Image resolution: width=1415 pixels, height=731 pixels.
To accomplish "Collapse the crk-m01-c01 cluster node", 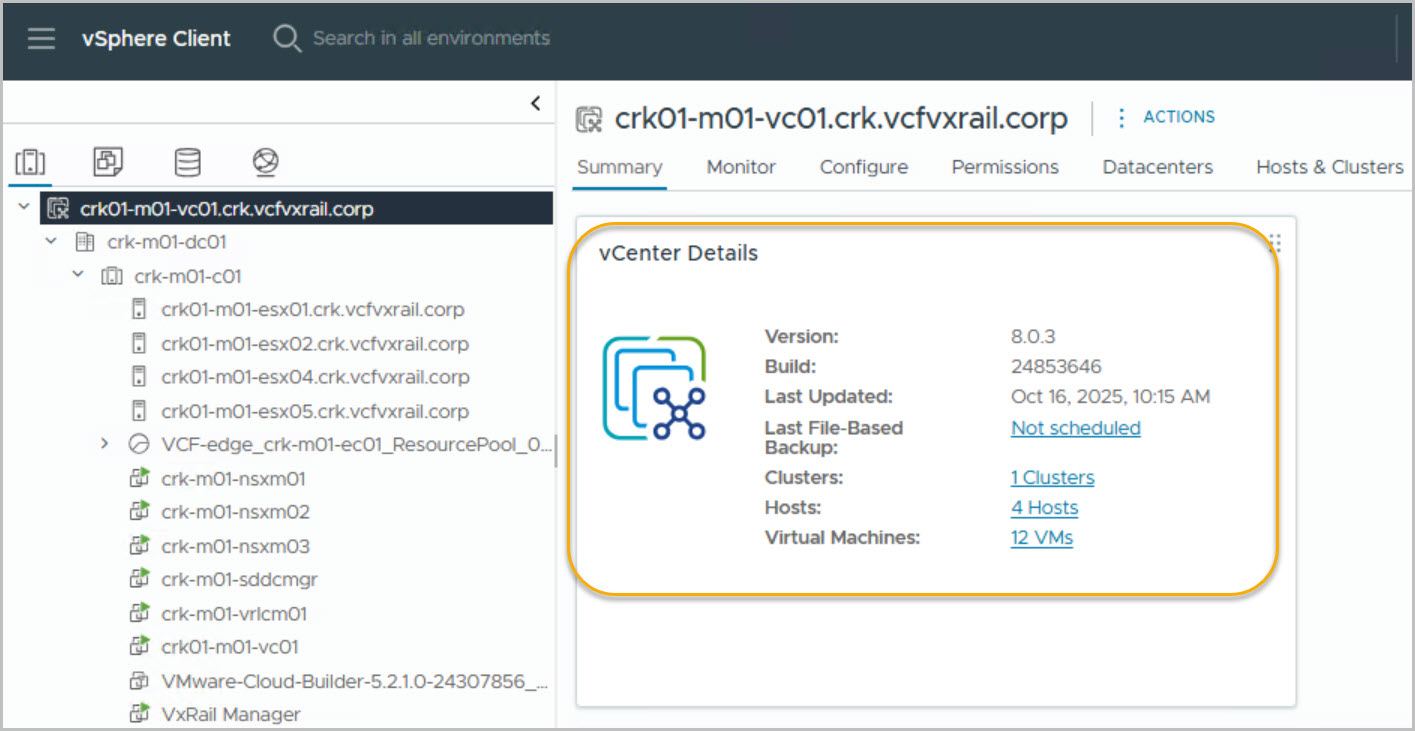I will (78, 276).
